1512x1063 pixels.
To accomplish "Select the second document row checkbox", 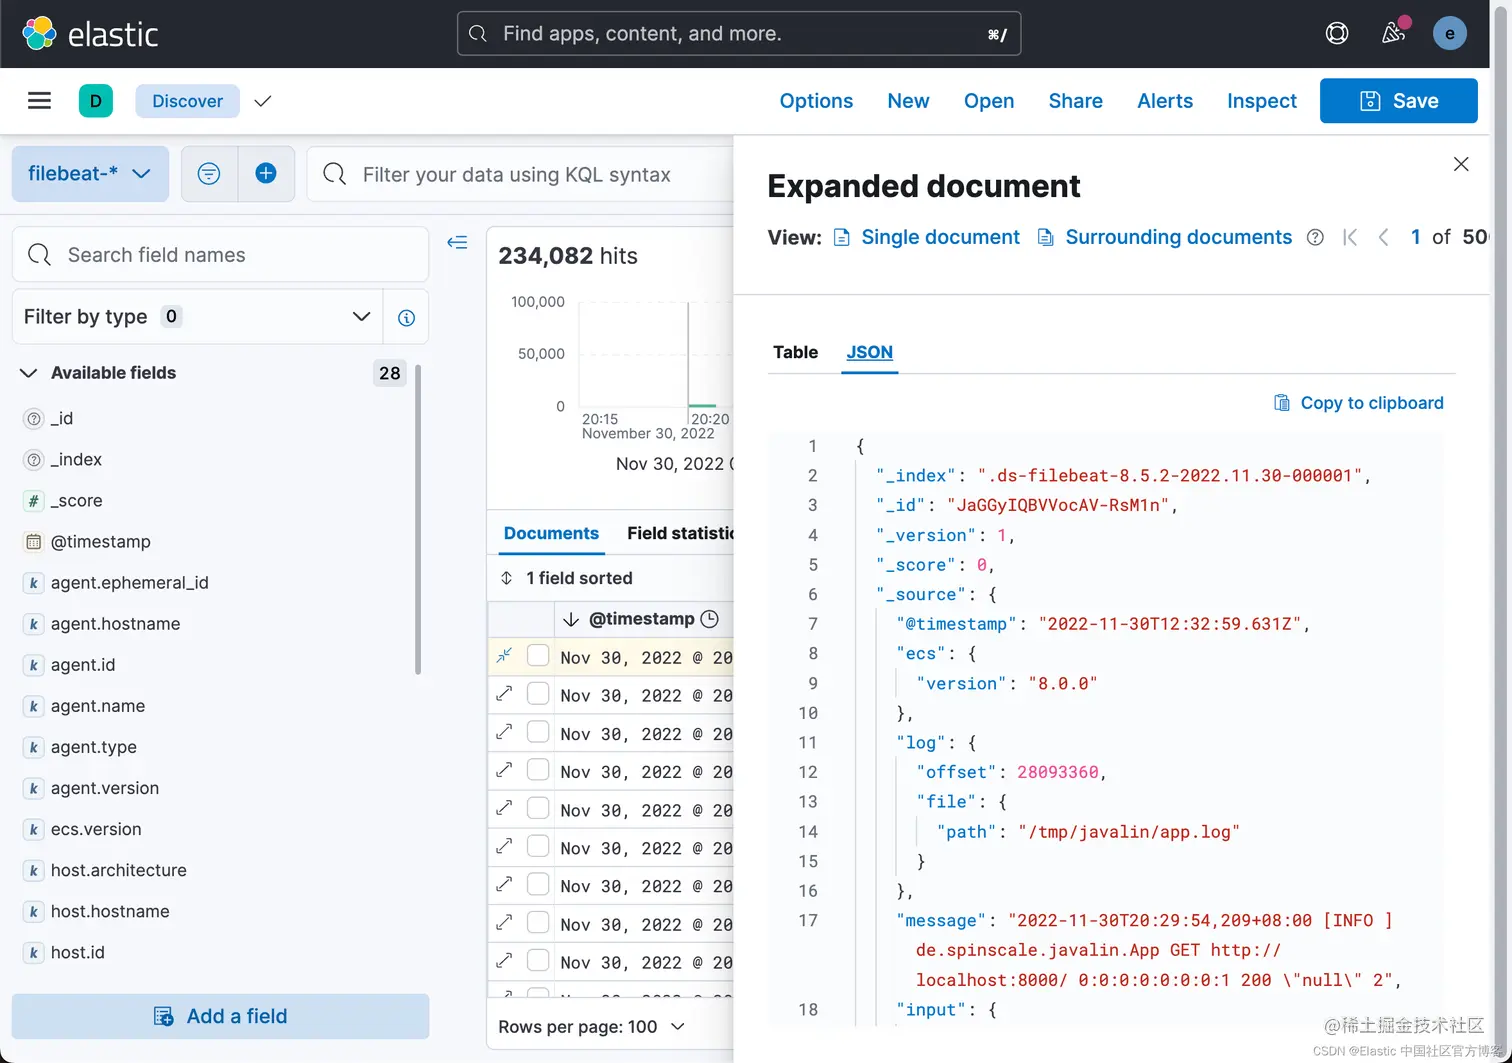I will point(538,693).
